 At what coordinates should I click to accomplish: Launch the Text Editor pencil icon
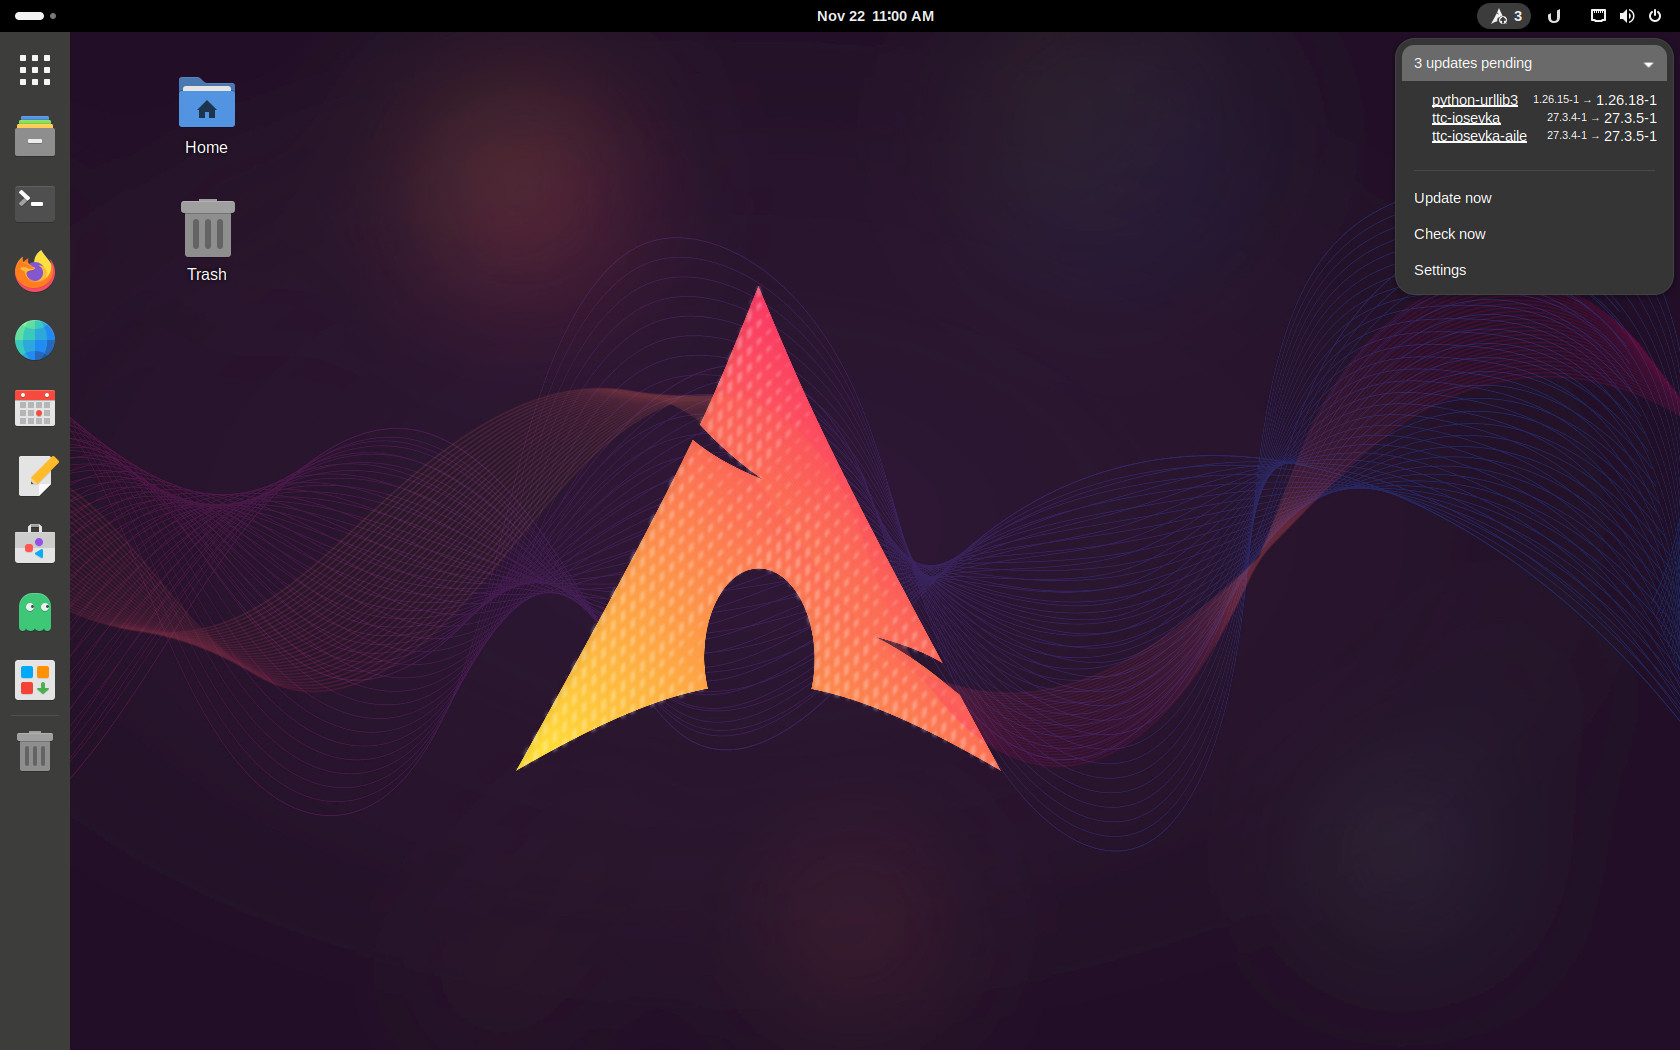tap(37, 476)
